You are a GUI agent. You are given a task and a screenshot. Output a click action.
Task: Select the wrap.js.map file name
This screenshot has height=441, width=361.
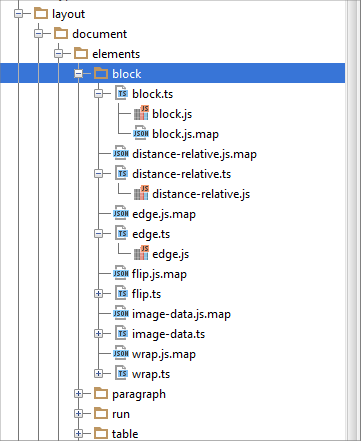click(164, 354)
